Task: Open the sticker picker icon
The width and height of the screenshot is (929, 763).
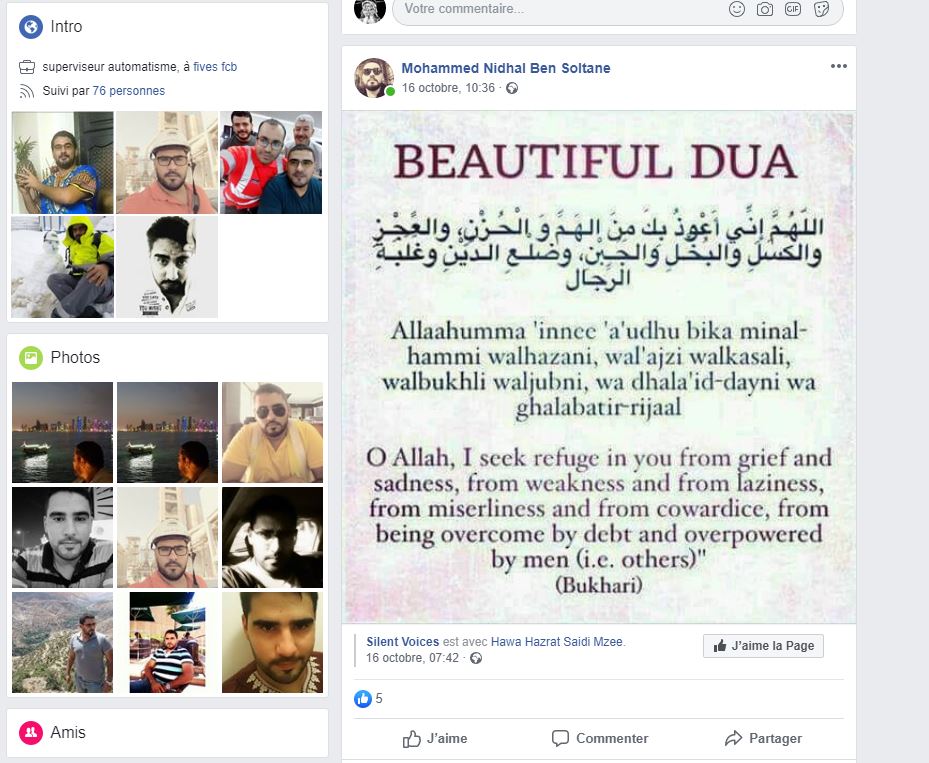Action: point(821,9)
